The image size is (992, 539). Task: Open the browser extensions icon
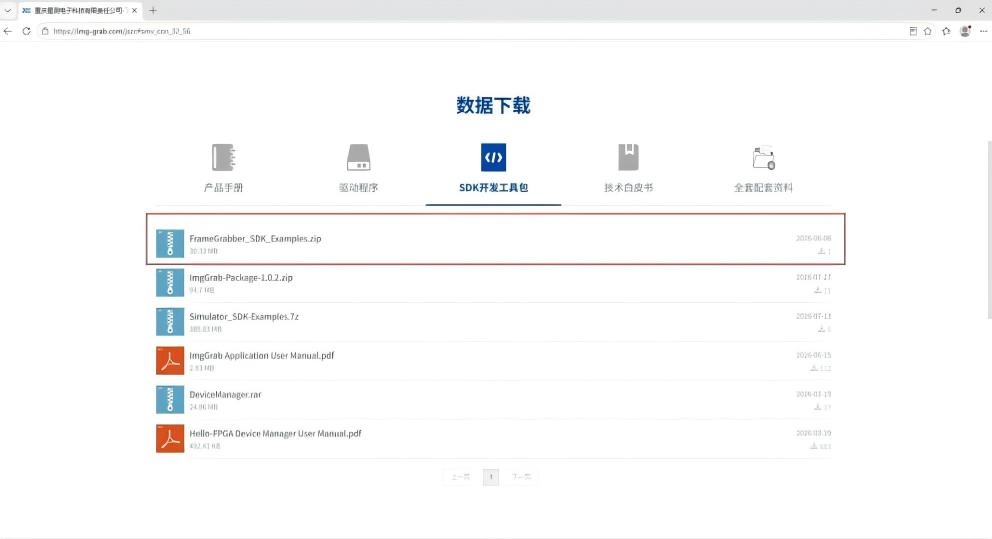(x=946, y=31)
